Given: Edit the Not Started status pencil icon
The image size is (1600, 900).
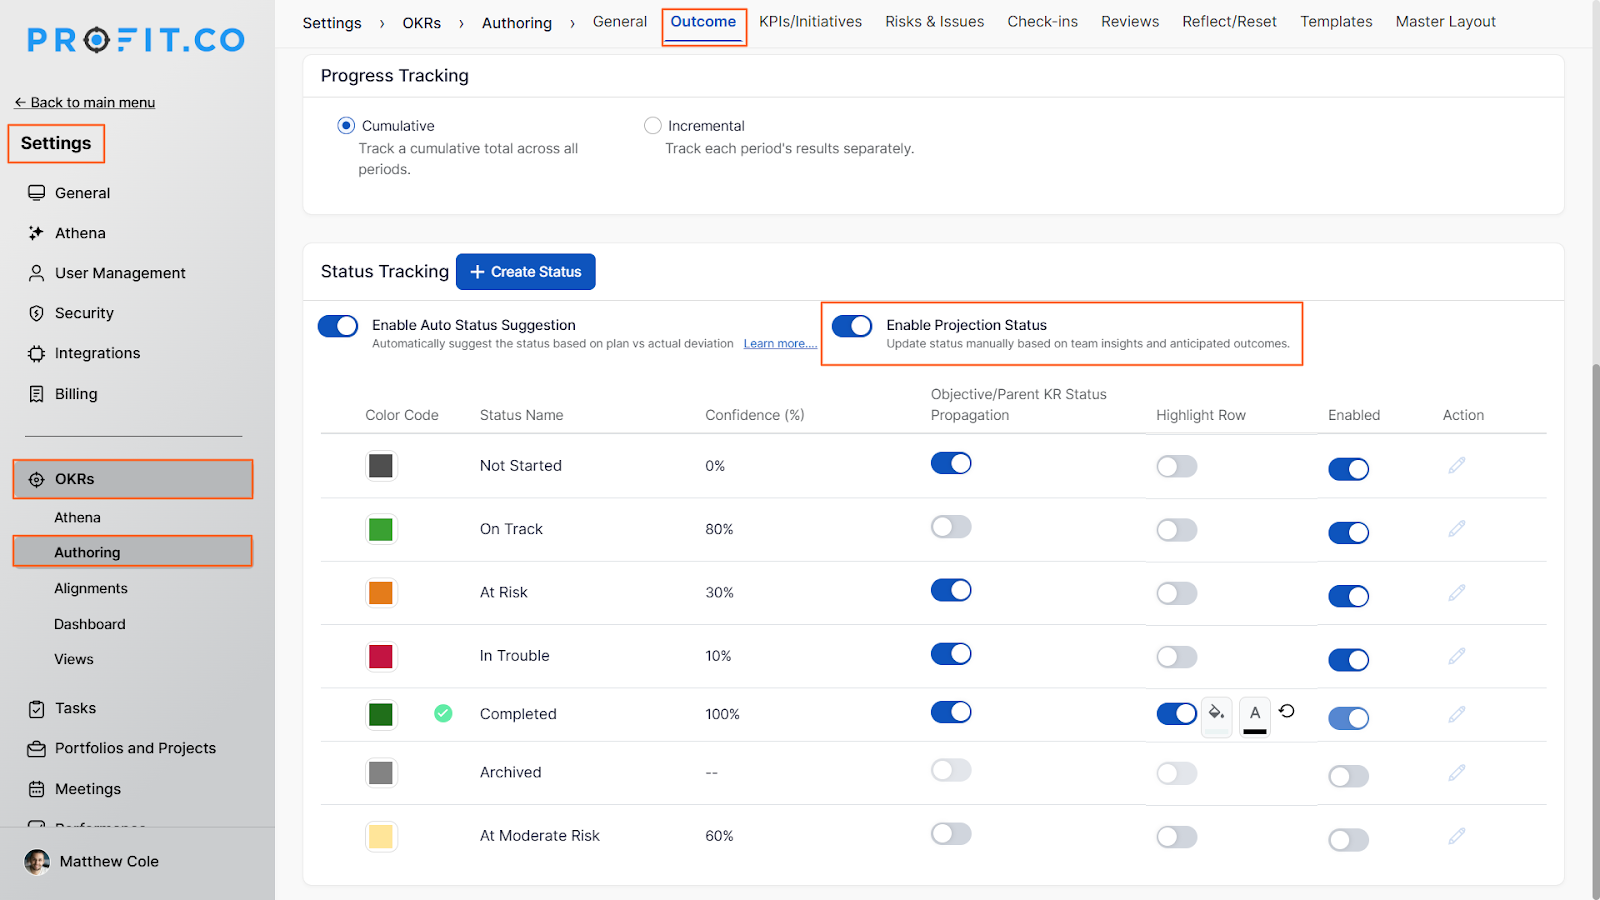Looking at the screenshot, I should [1456, 465].
